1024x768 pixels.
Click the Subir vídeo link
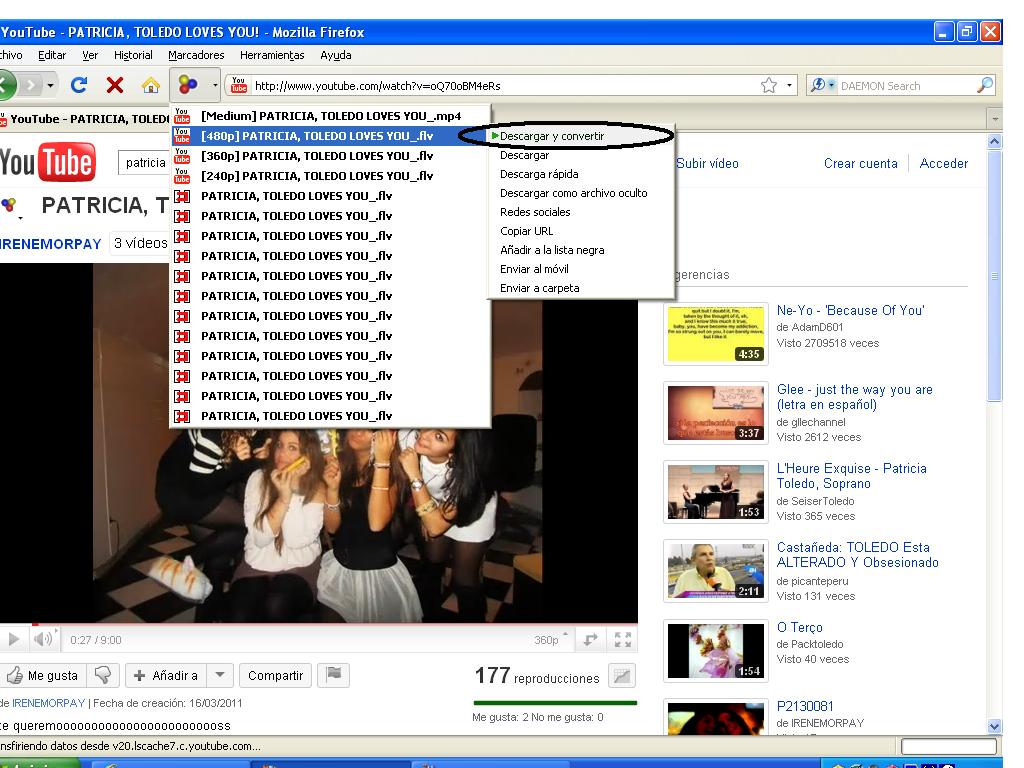(707, 163)
